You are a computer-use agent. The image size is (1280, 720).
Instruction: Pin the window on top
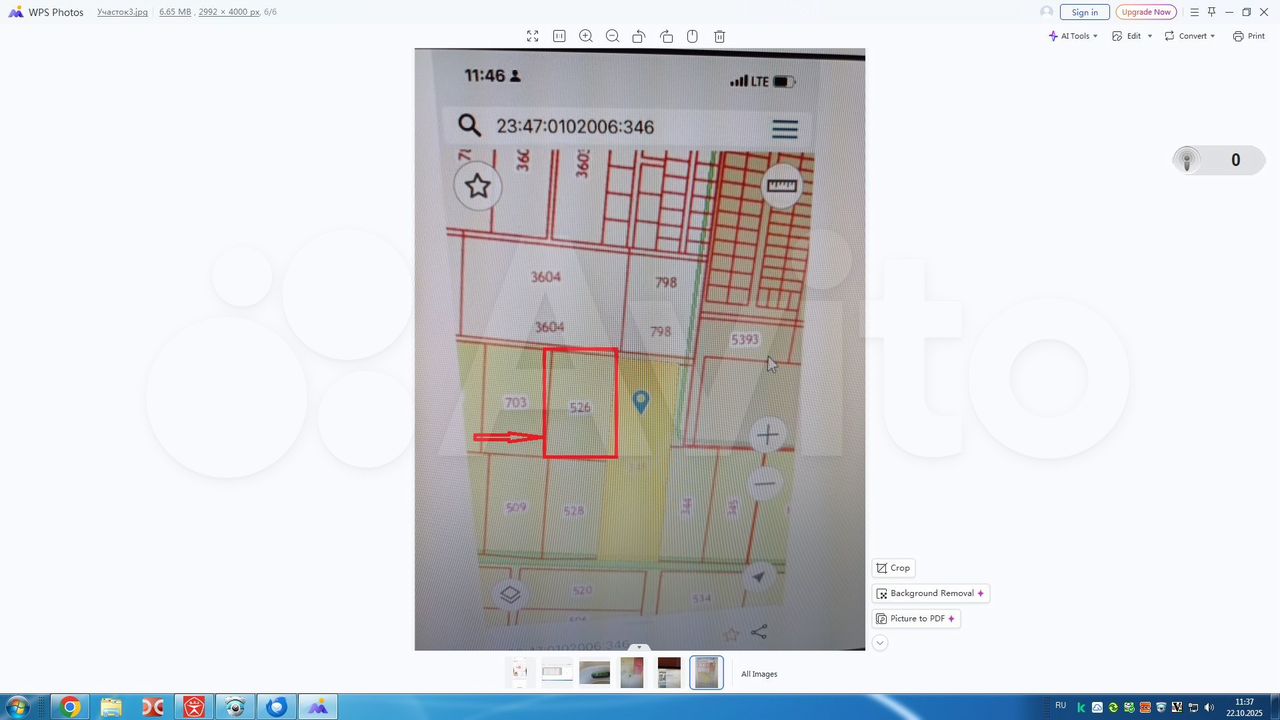pyautogui.click(x=1211, y=12)
